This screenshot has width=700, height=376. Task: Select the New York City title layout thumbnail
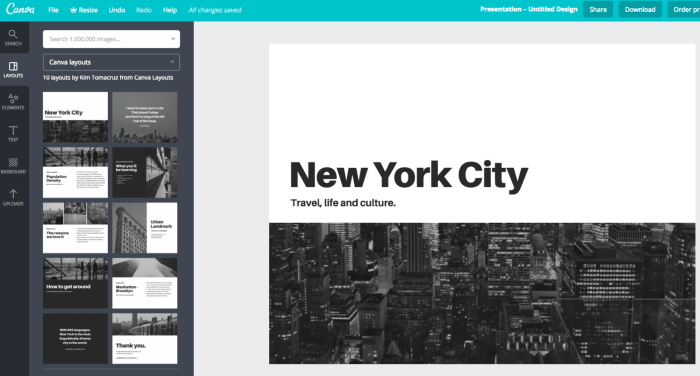75,117
